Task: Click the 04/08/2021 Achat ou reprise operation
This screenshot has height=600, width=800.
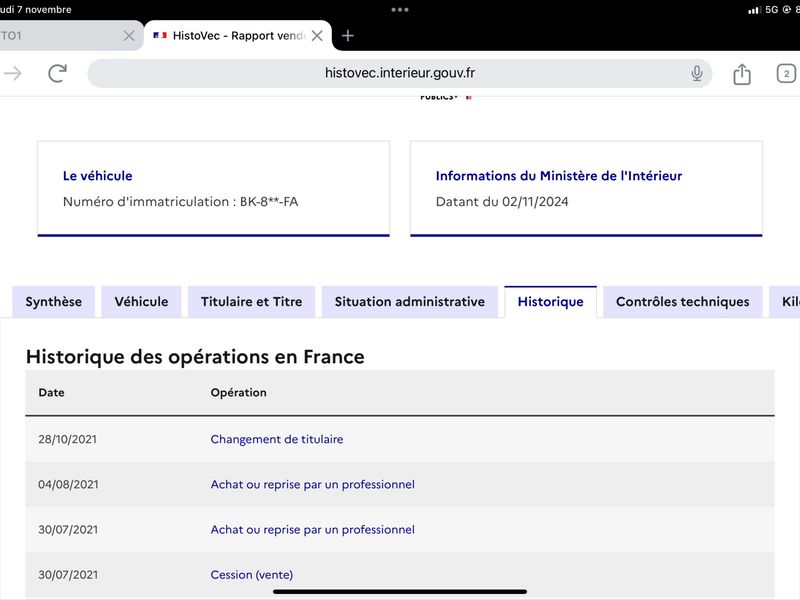Action: point(312,484)
